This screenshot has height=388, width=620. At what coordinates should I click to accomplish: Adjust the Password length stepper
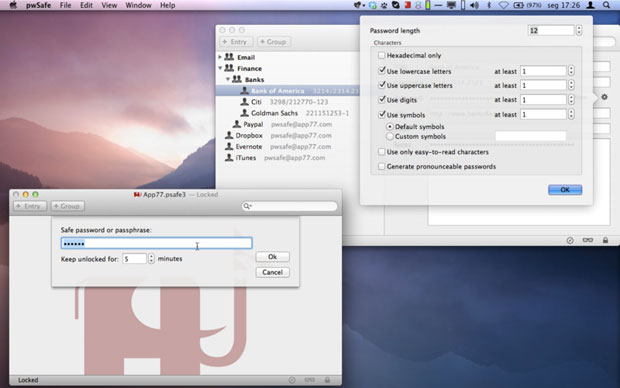579,30
